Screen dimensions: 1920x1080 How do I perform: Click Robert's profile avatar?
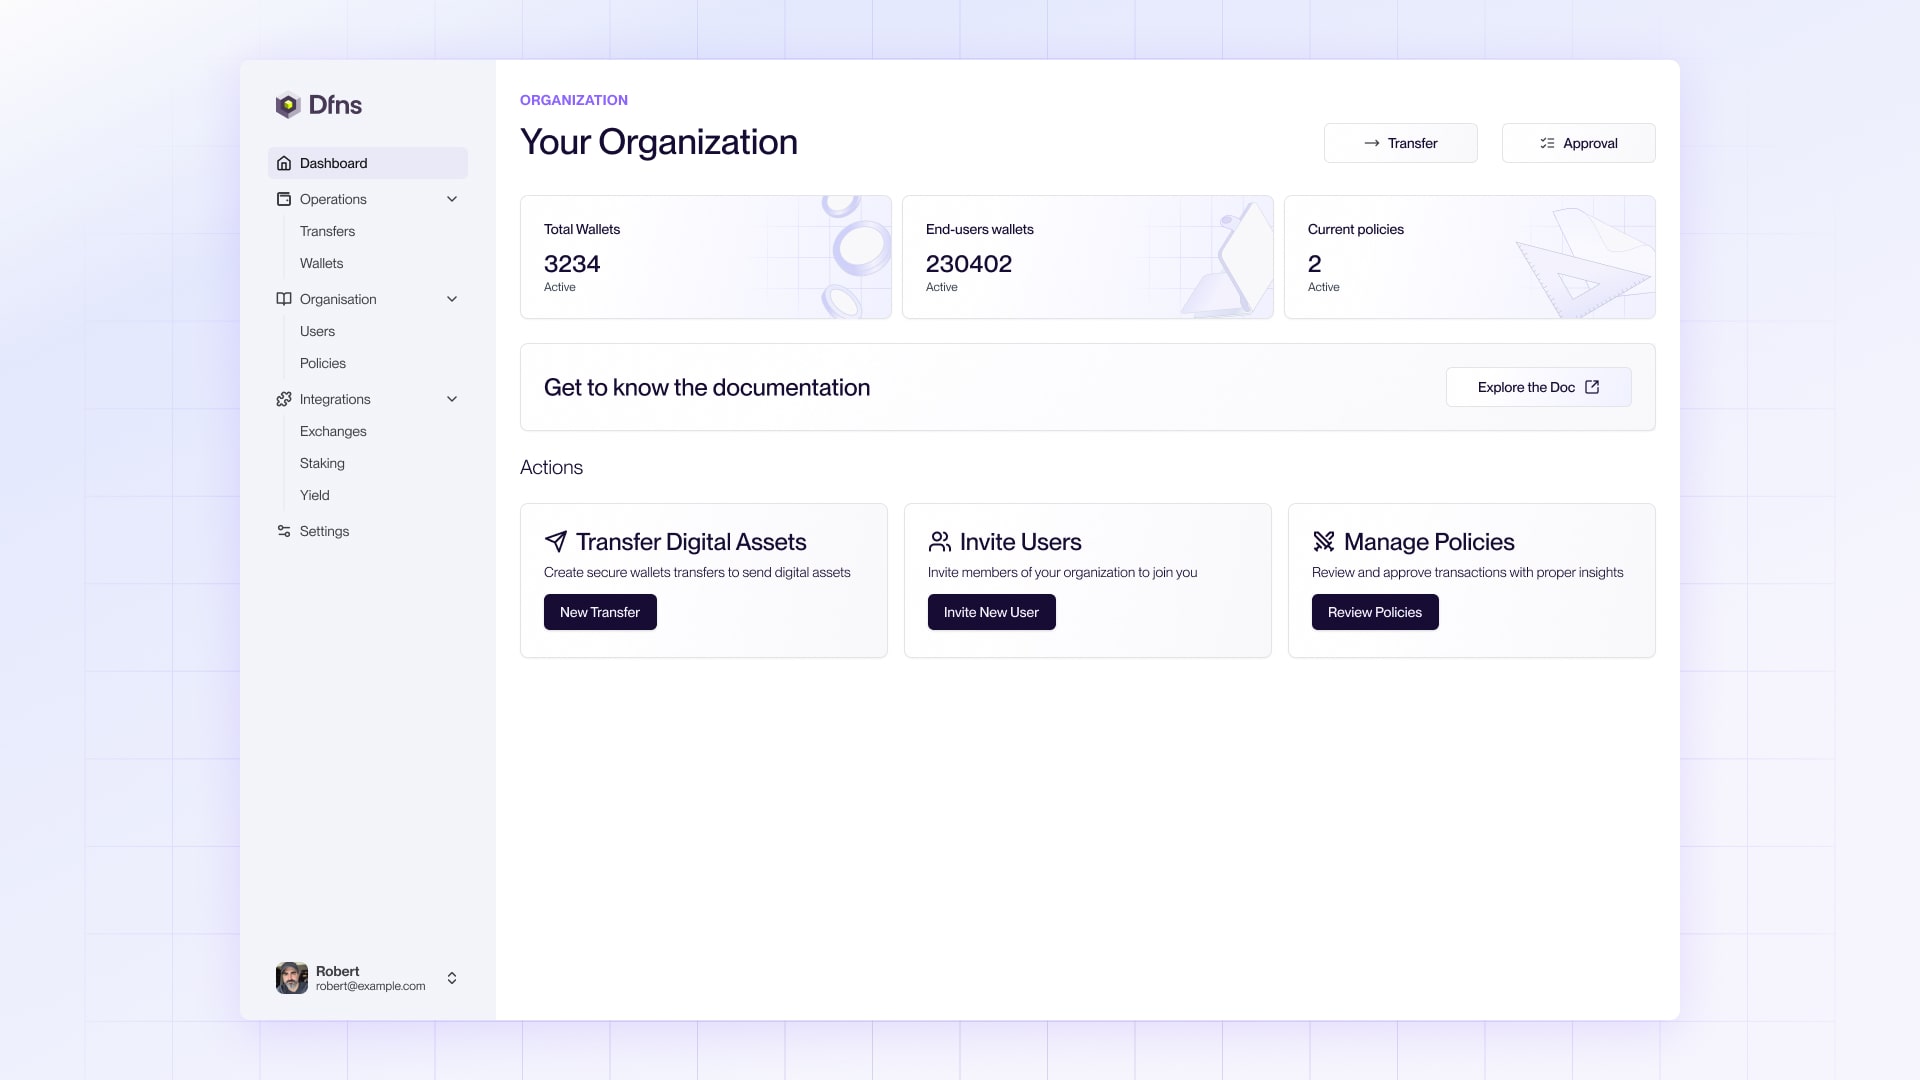click(x=292, y=978)
